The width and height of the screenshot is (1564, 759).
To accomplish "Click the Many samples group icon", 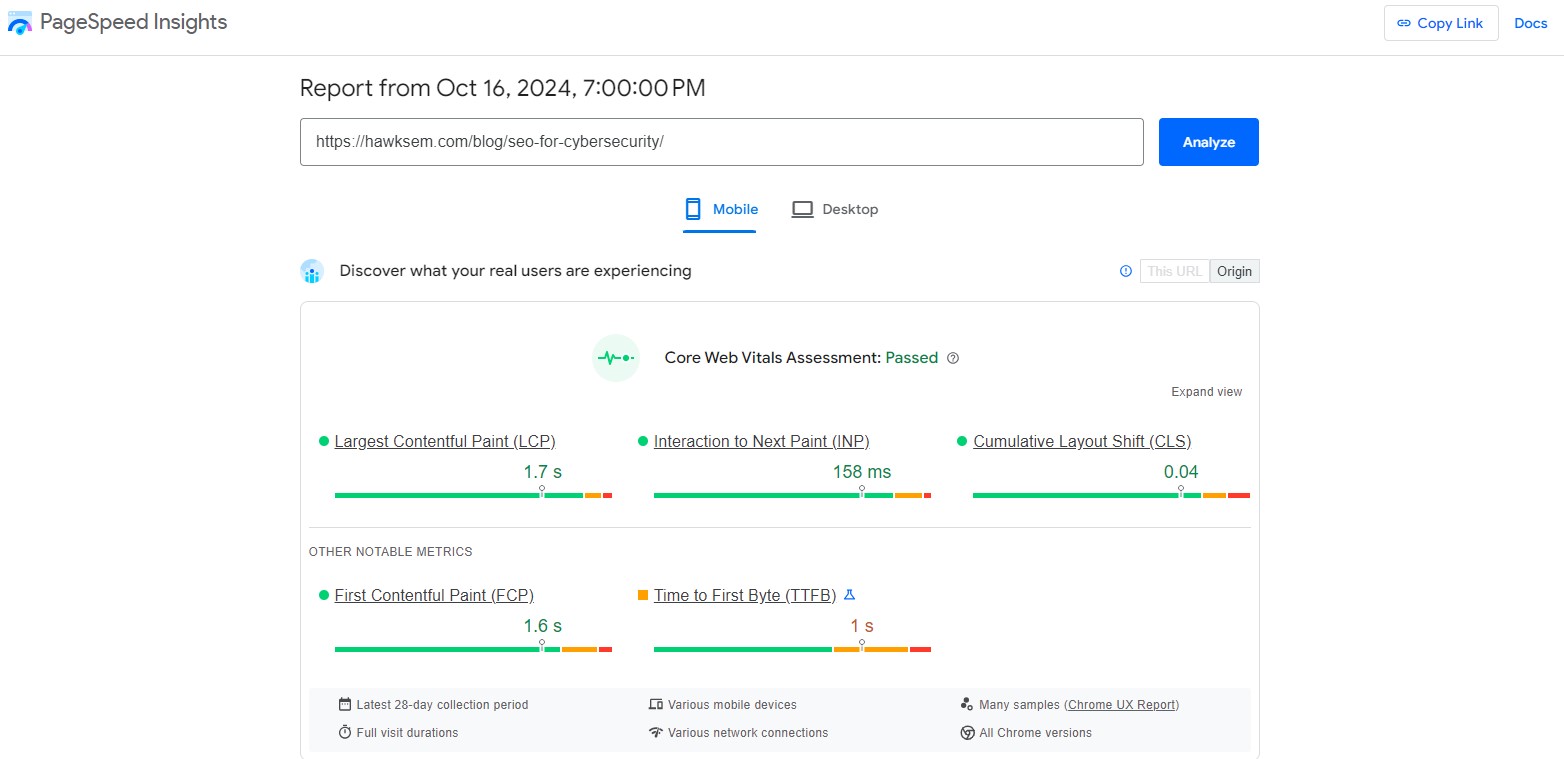I will pyautogui.click(x=967, y=704).
